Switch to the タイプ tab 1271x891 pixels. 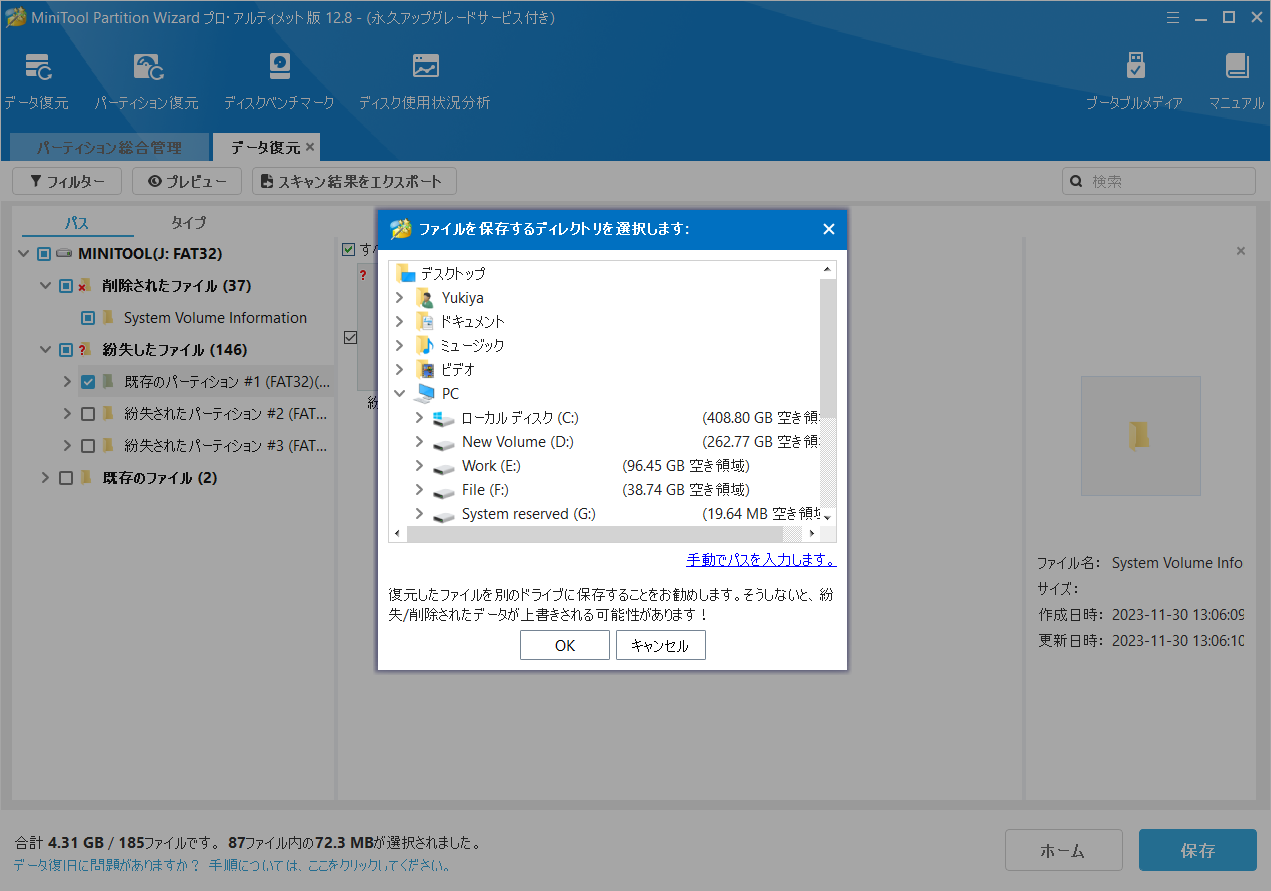pyautogui.click(x=188, y=222)
